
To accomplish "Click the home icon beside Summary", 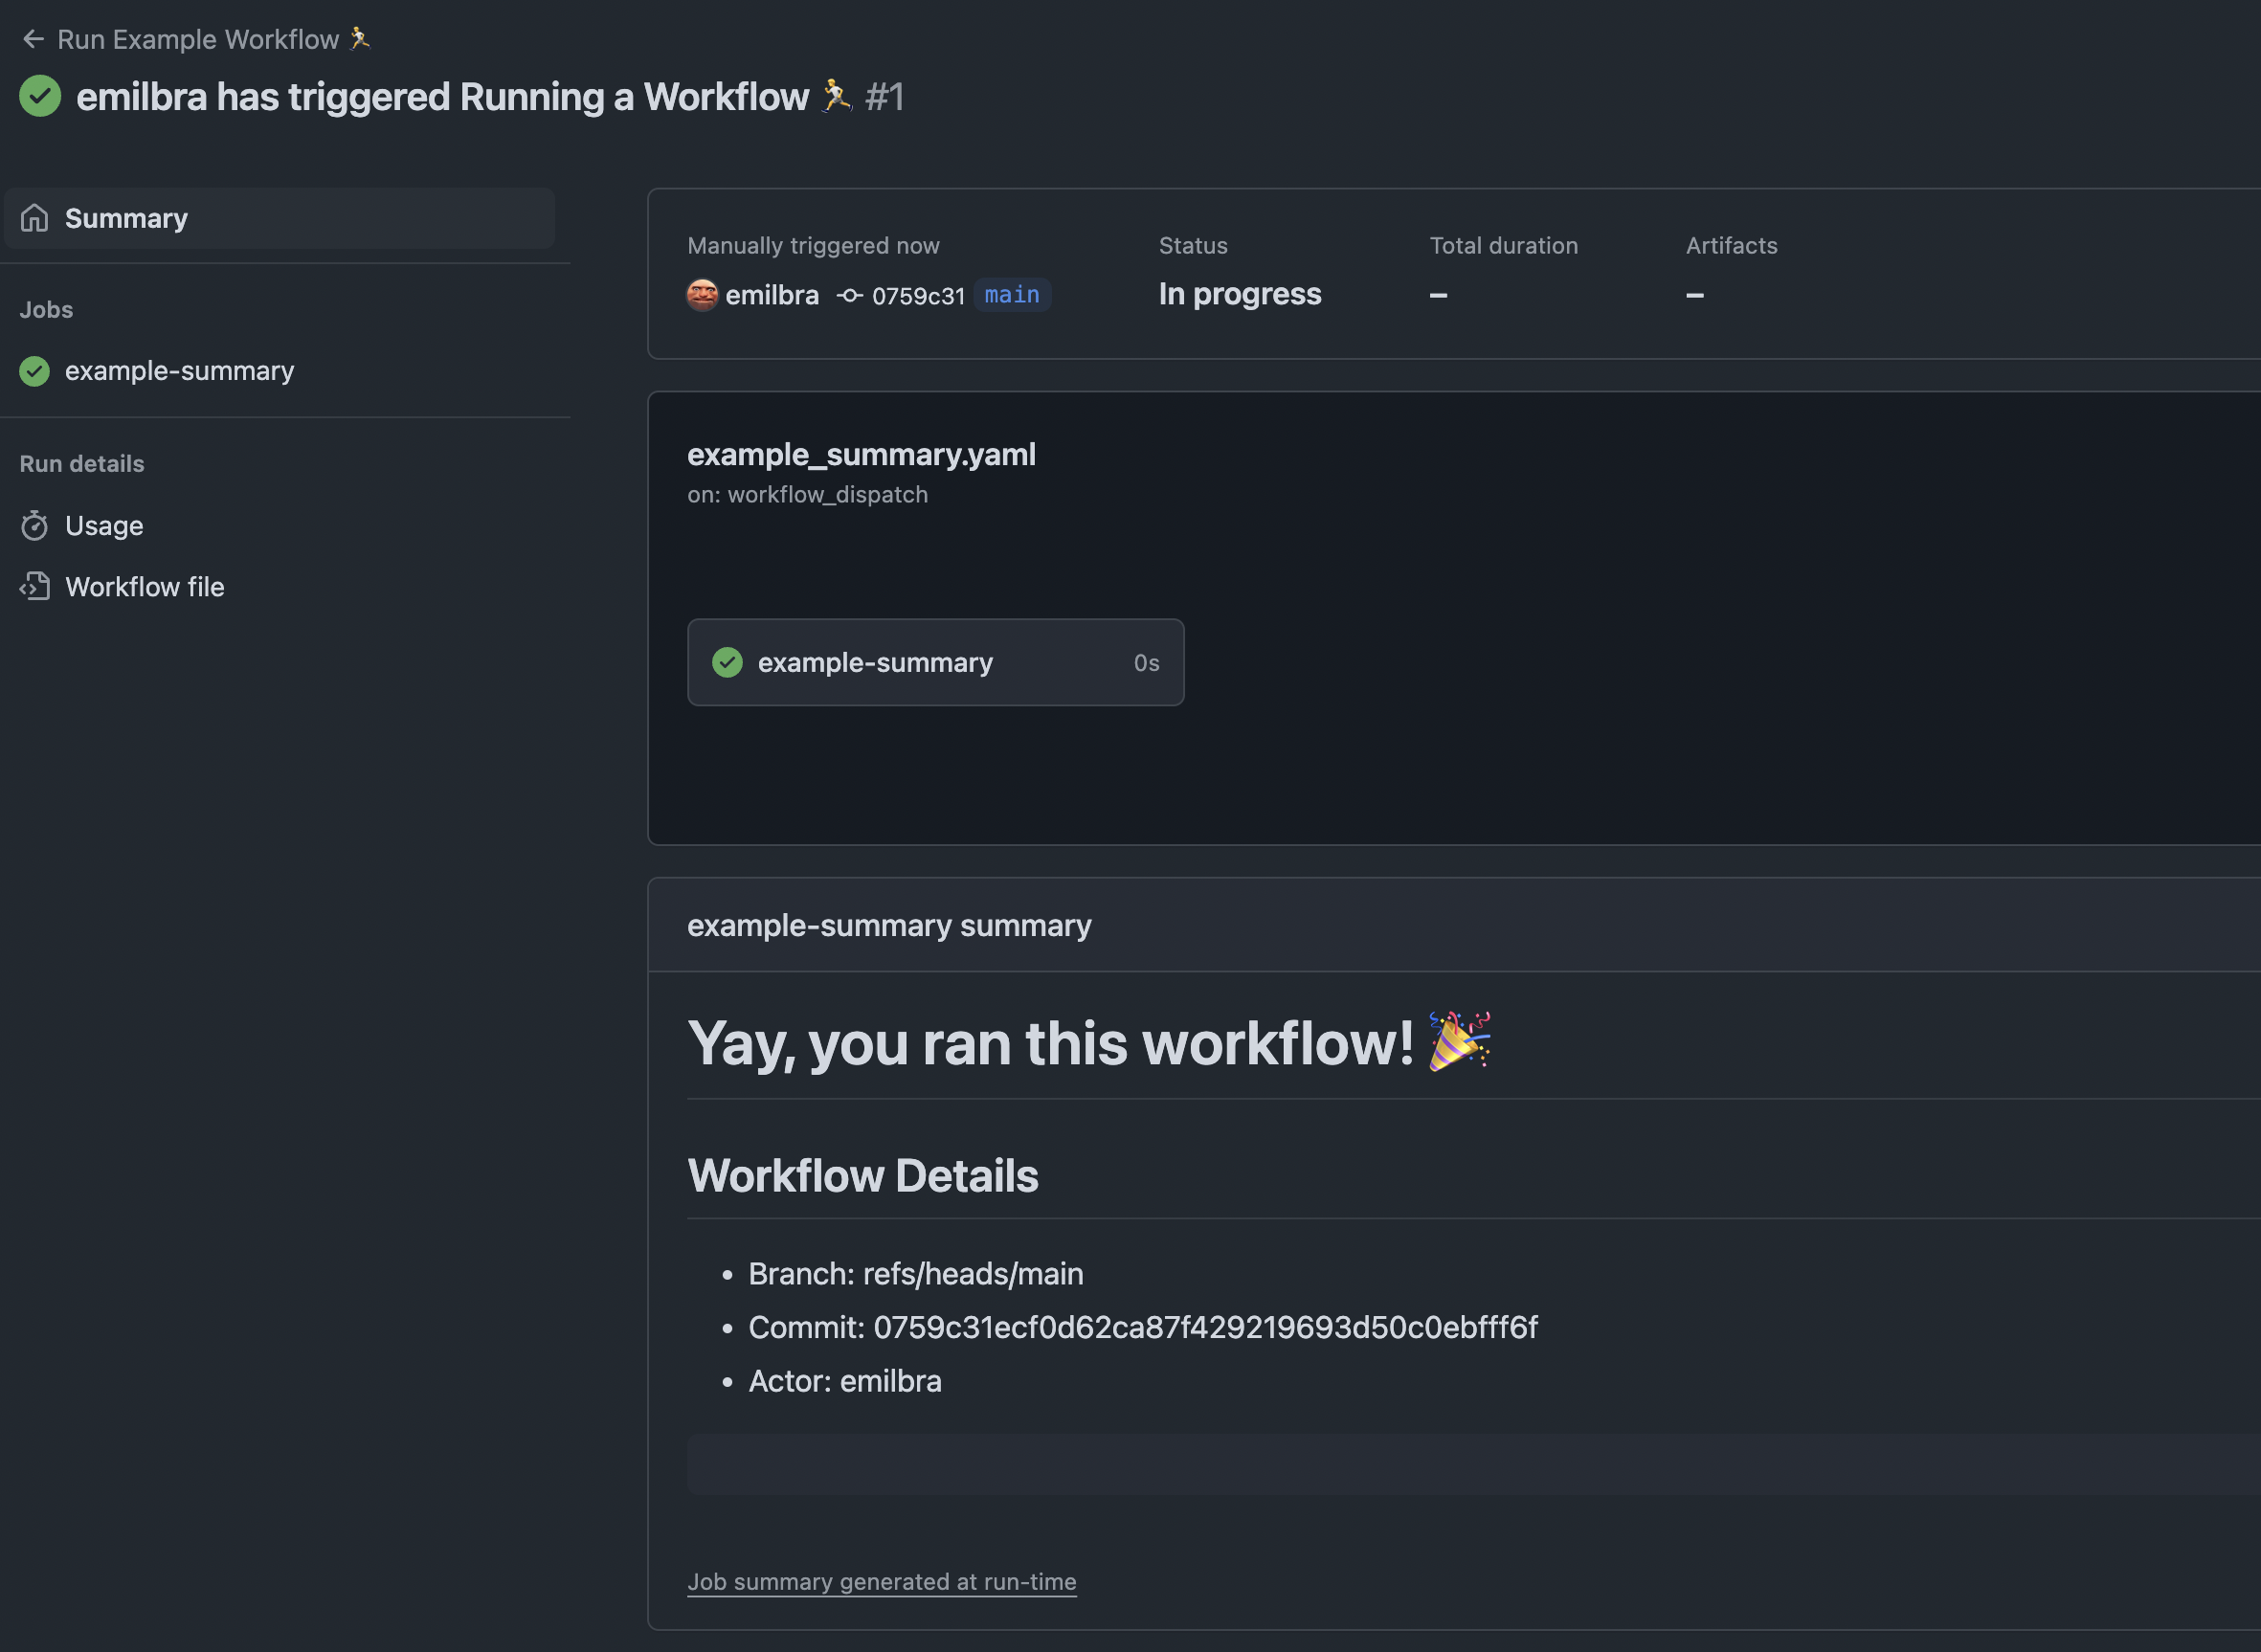I will 36,217.
